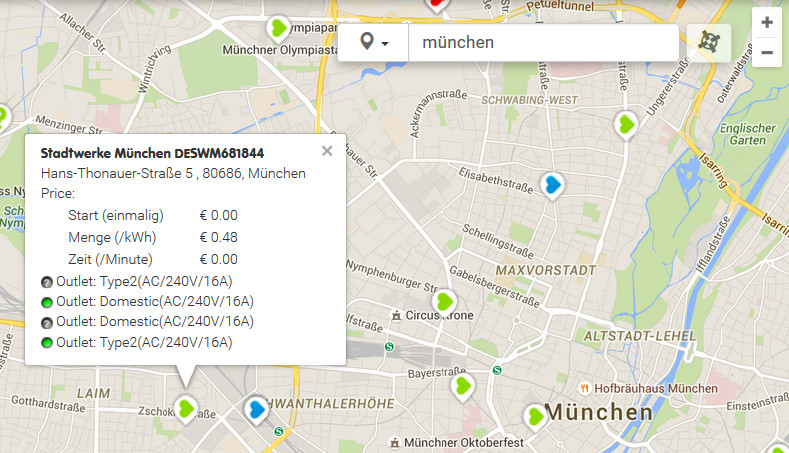Click green marker under the info popup
This screenshot has width=789, height=453.
coord(186,407)
